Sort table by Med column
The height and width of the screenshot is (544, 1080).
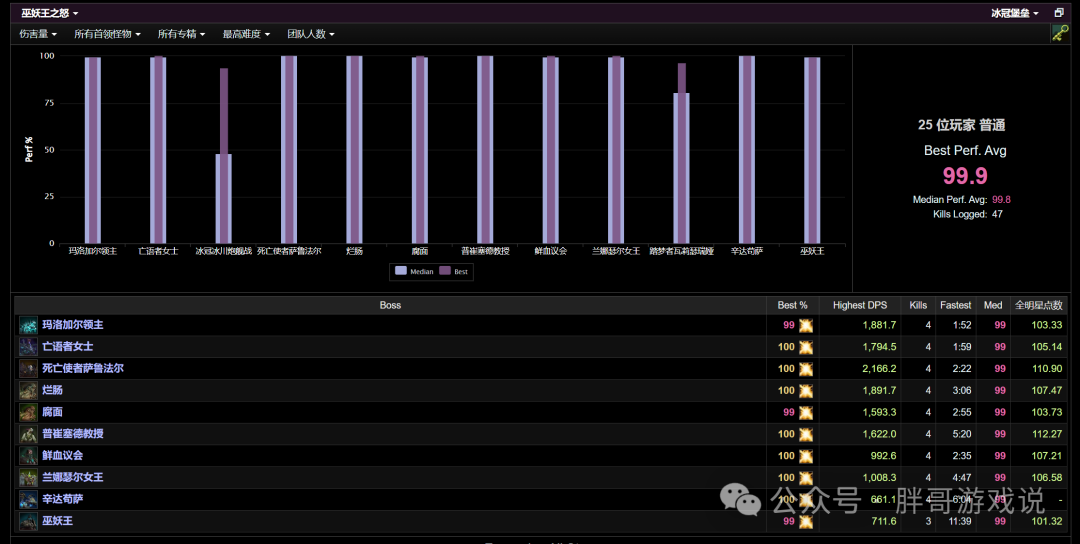pos(993,305)
